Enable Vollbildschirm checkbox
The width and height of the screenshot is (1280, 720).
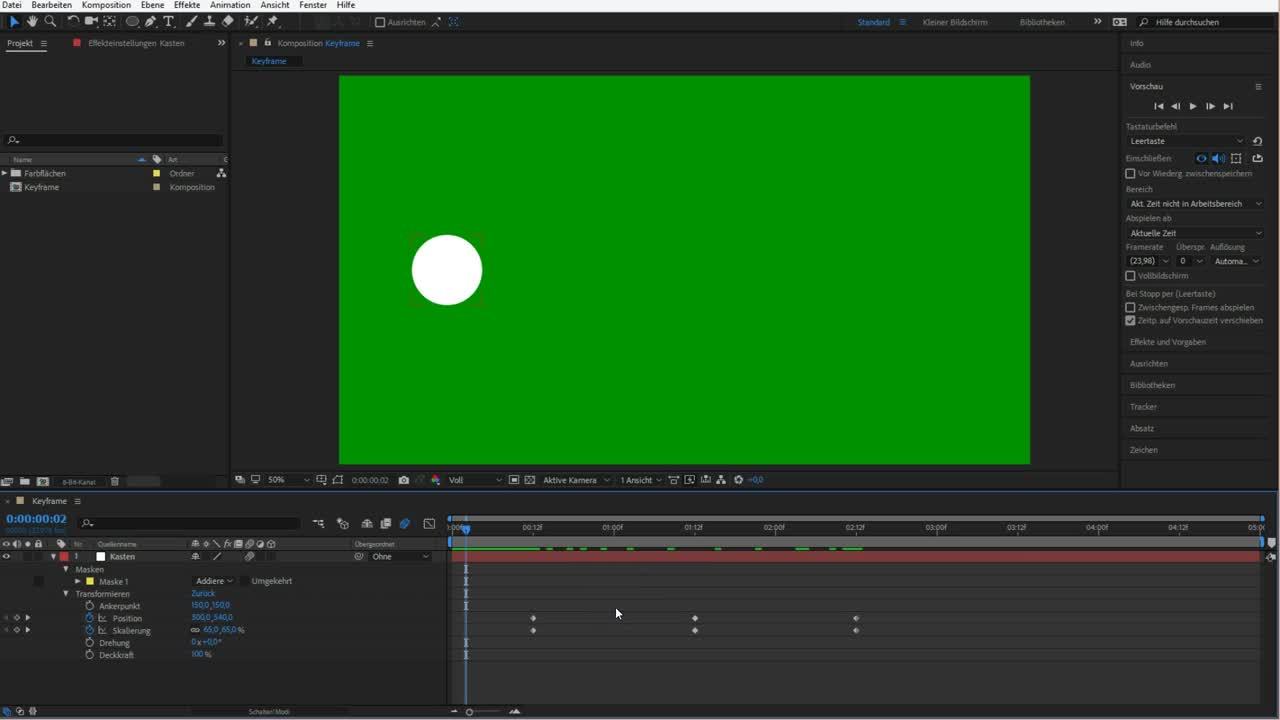[x=1130, y=276]
